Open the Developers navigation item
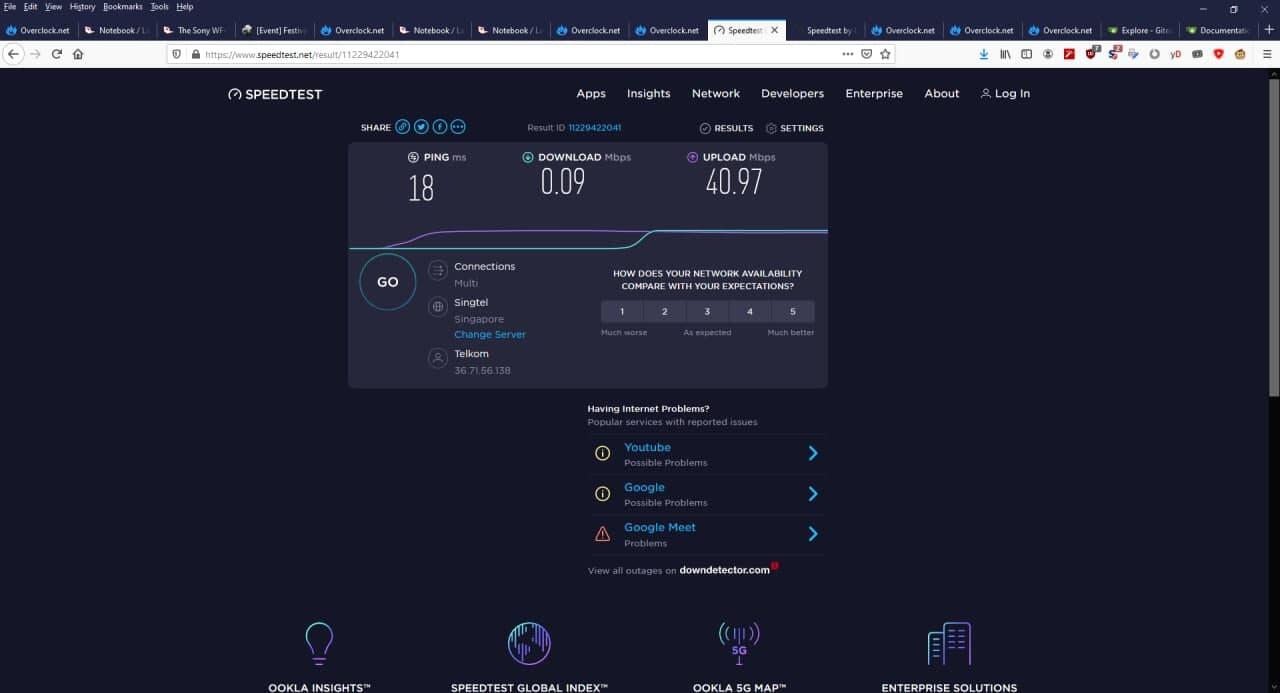Viewport: 1280px width, 693px height. (792, 94)
